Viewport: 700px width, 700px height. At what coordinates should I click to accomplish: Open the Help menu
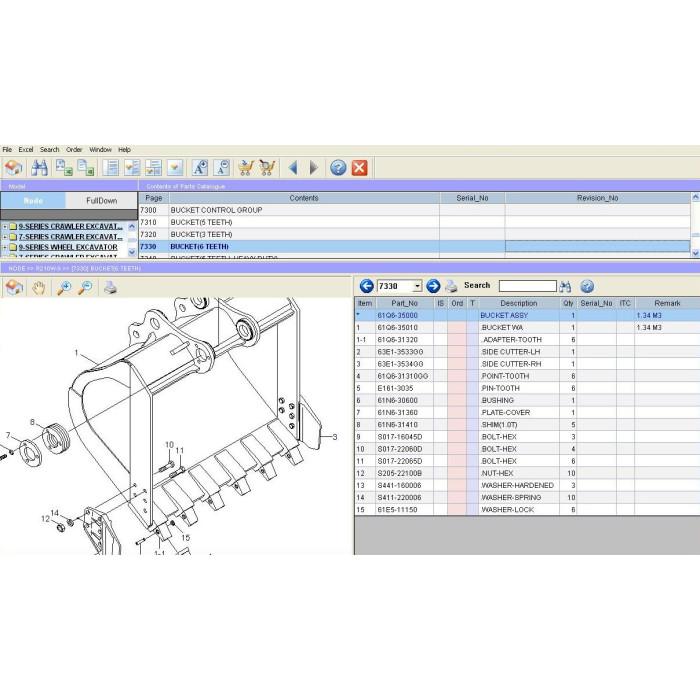pyautogui.click(x=125, y=150)
